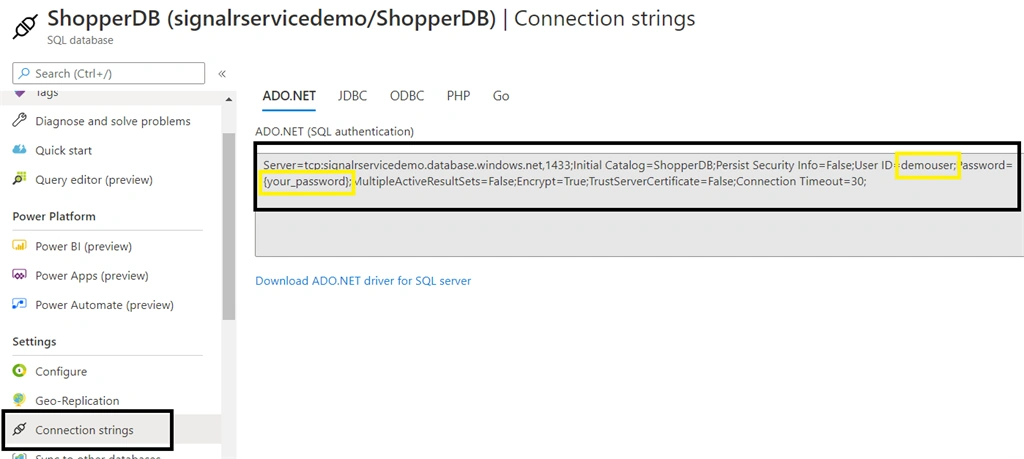The image size is (1024, 459).
Task: Click the Power Automate (preview) icon
Action: click(20, 304)
